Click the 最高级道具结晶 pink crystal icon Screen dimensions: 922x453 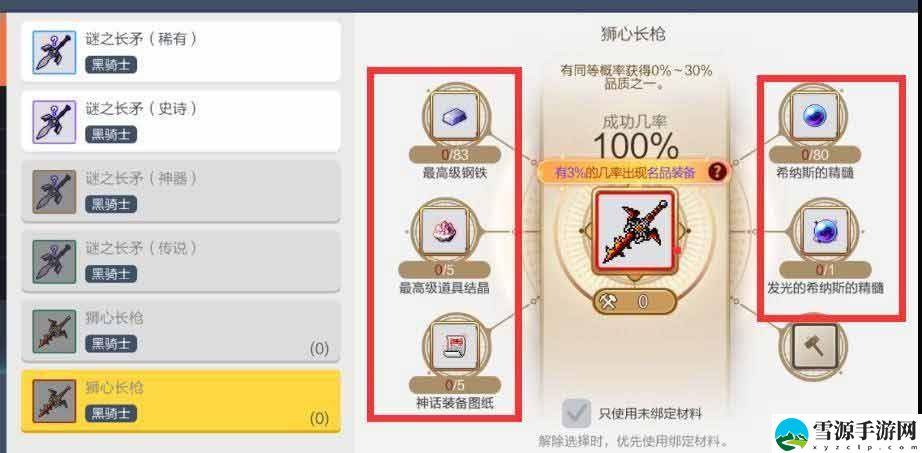click(445, 231)
